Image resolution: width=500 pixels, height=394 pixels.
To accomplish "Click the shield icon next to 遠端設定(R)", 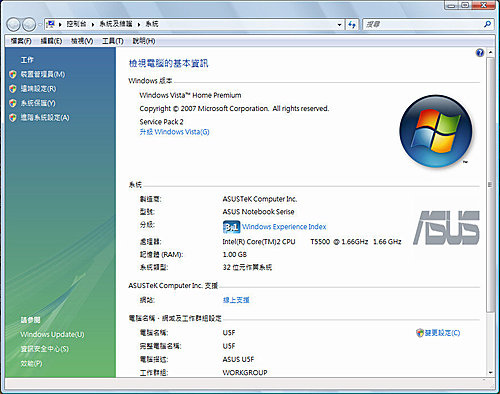I will 13,89.
